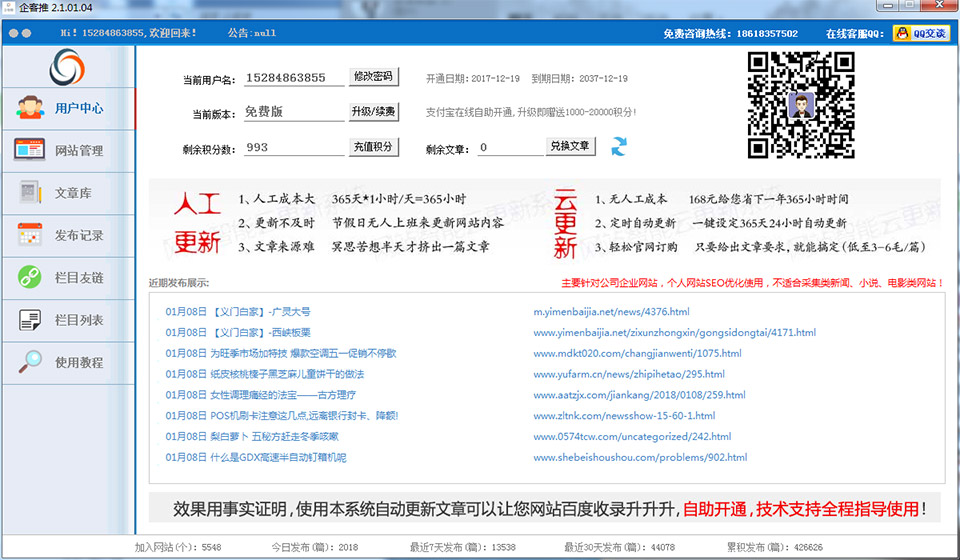Click the 最近7天发布 13538 status entry
The image size is (960, 560).
[x=462, y=547]
